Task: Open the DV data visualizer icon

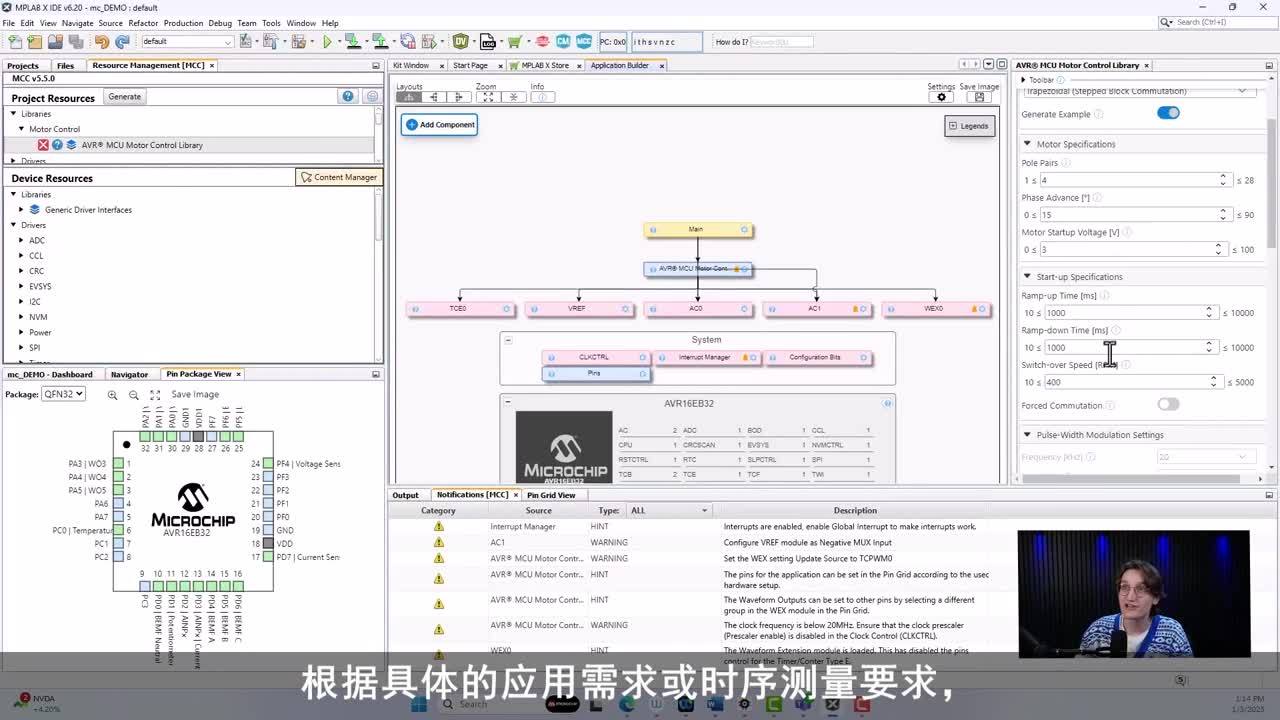Action: coord(460,41)
